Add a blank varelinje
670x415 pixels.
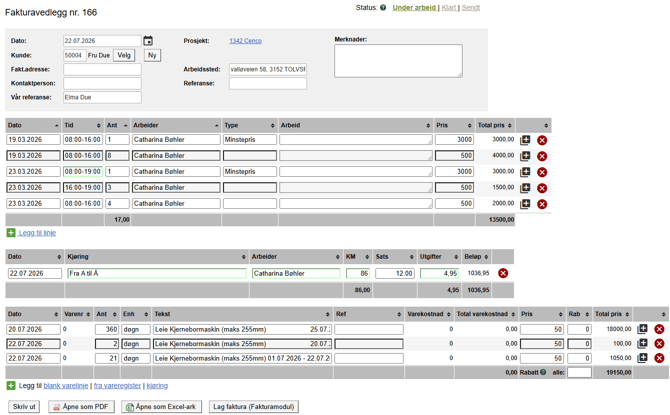[x=66, y=386]
